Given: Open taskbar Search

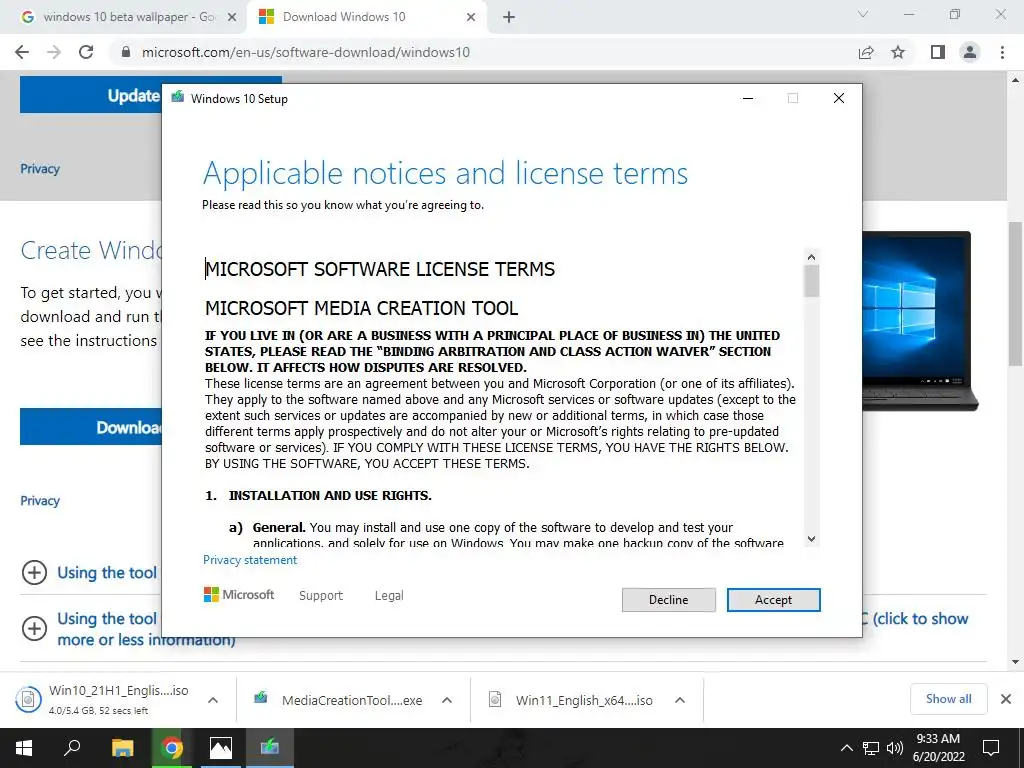Looking at the screenshot, I should [72, 748].
